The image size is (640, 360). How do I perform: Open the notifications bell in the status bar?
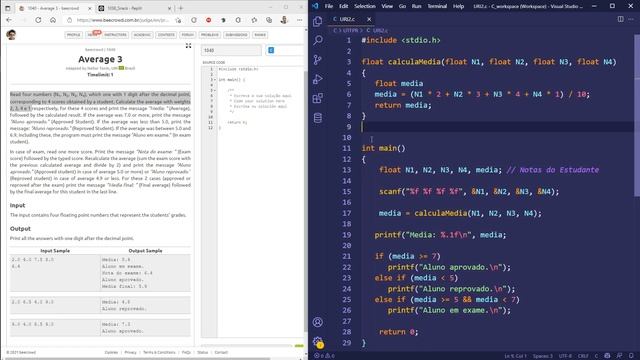(x=631, y=356)
